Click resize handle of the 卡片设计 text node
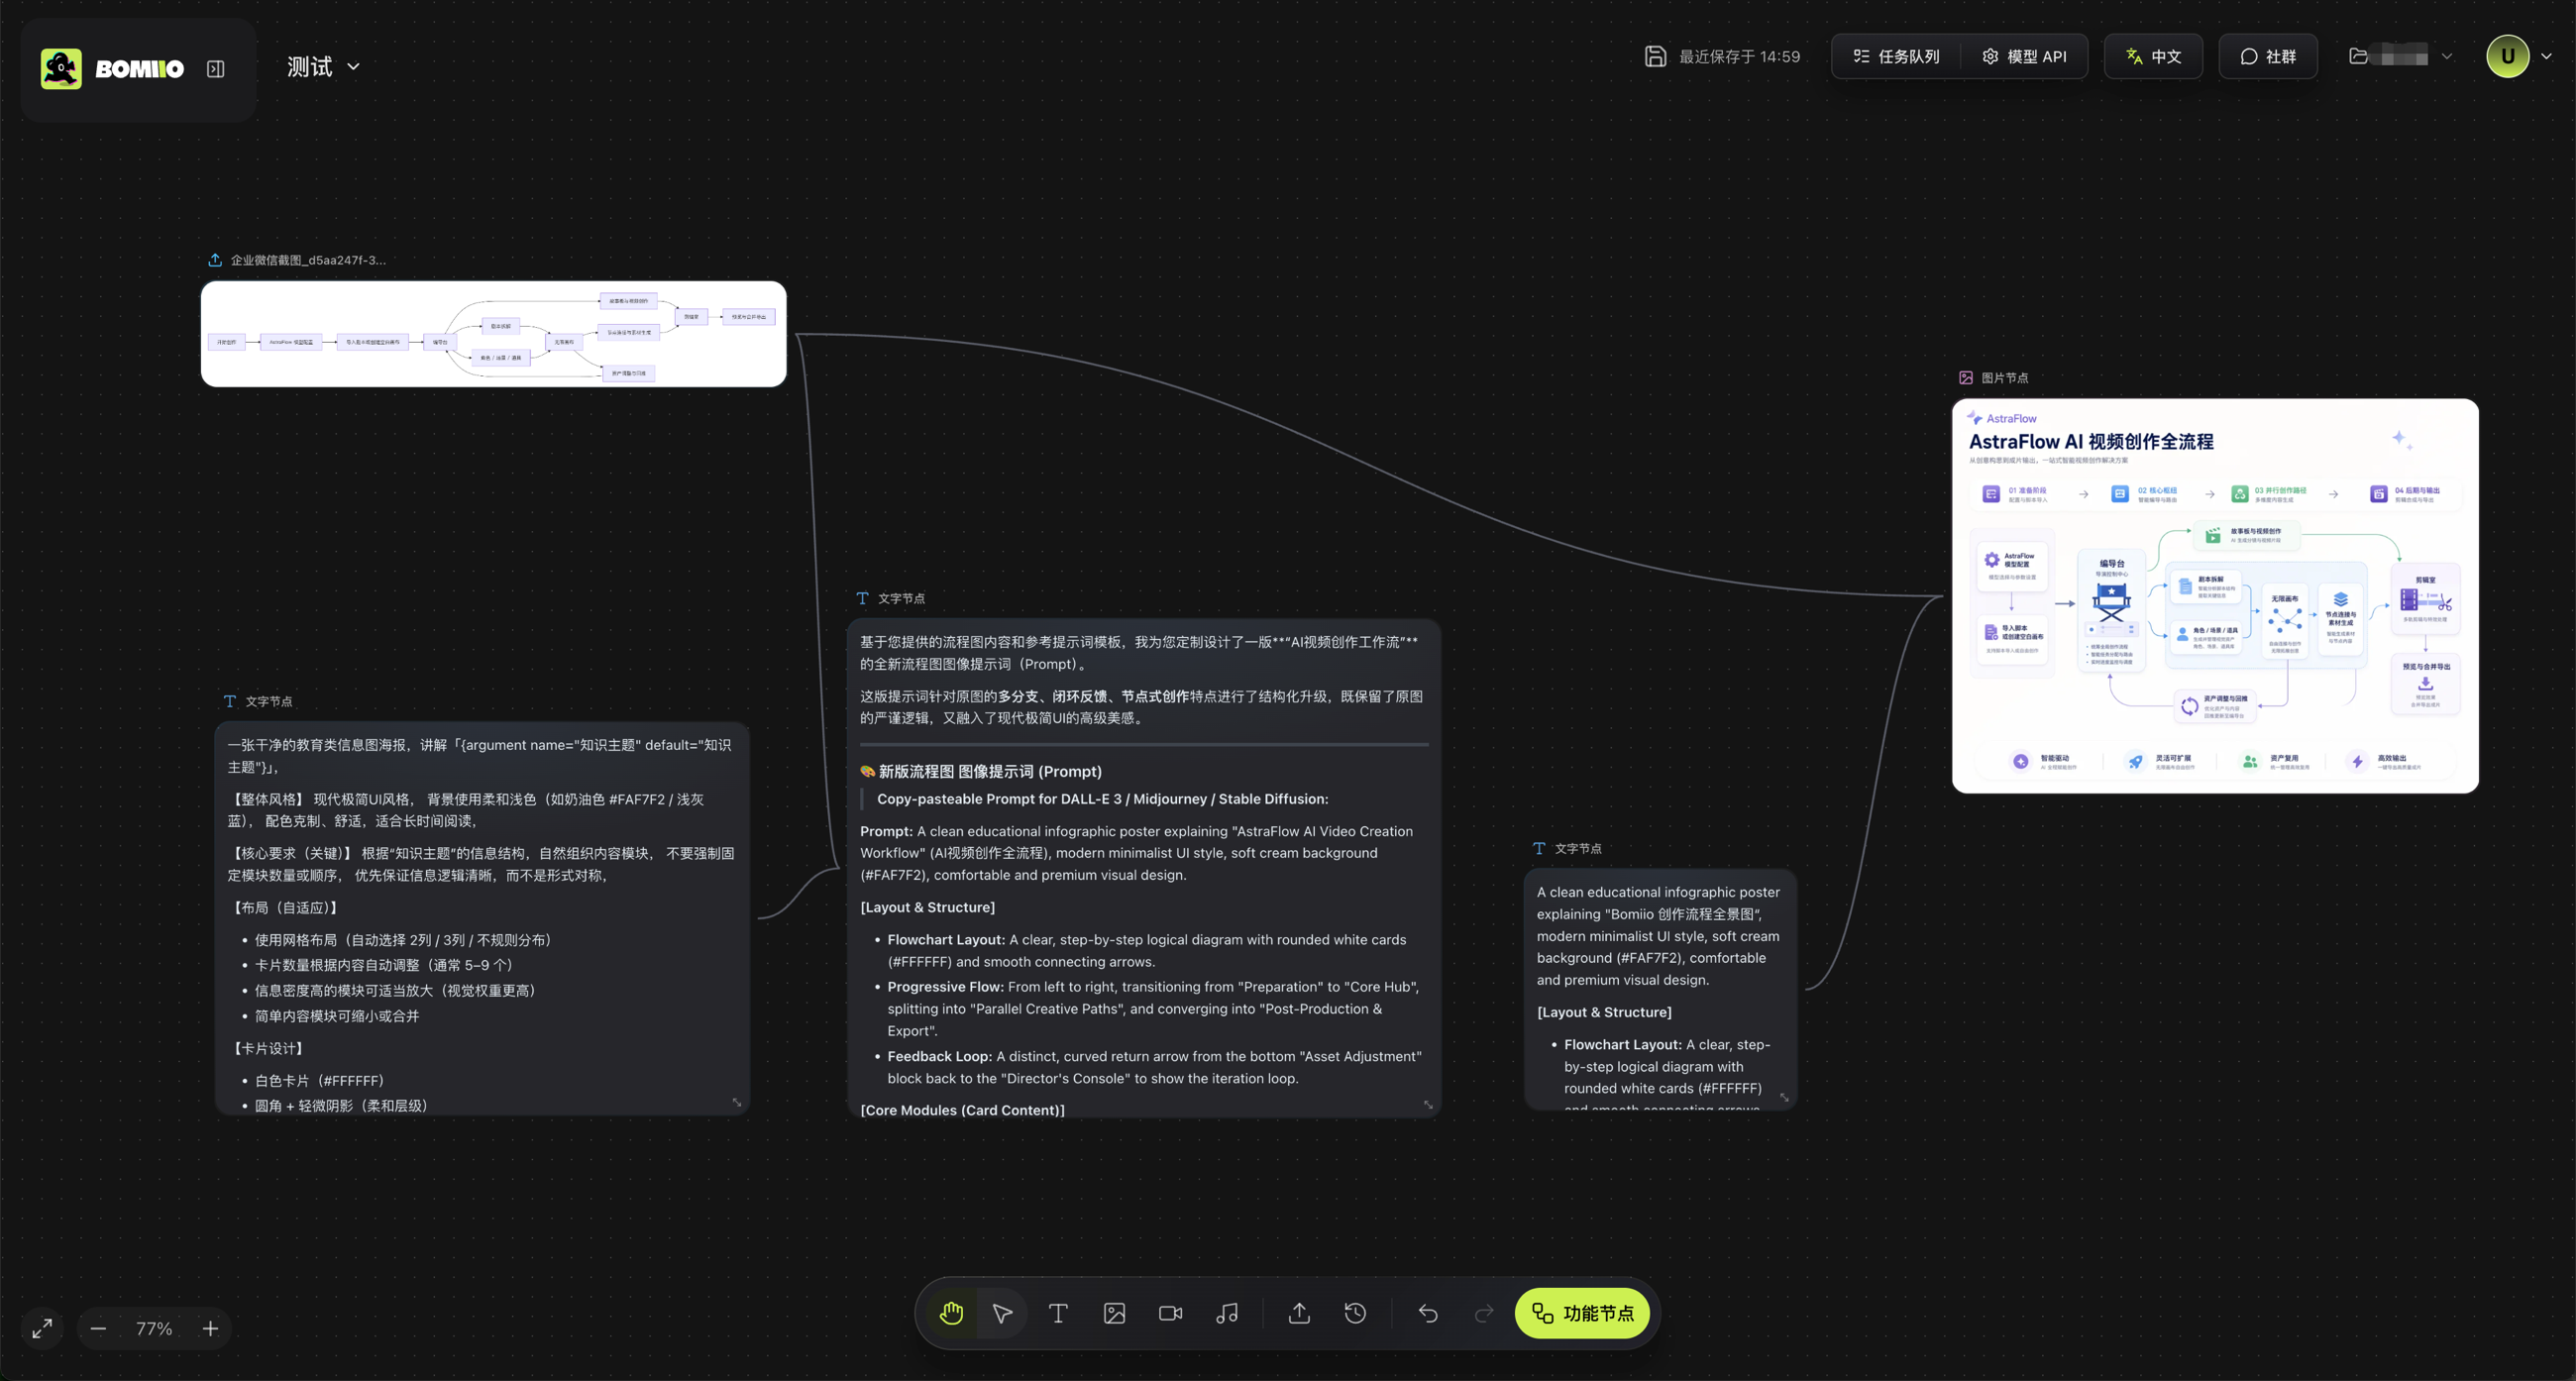 [x=737, y=1102]
